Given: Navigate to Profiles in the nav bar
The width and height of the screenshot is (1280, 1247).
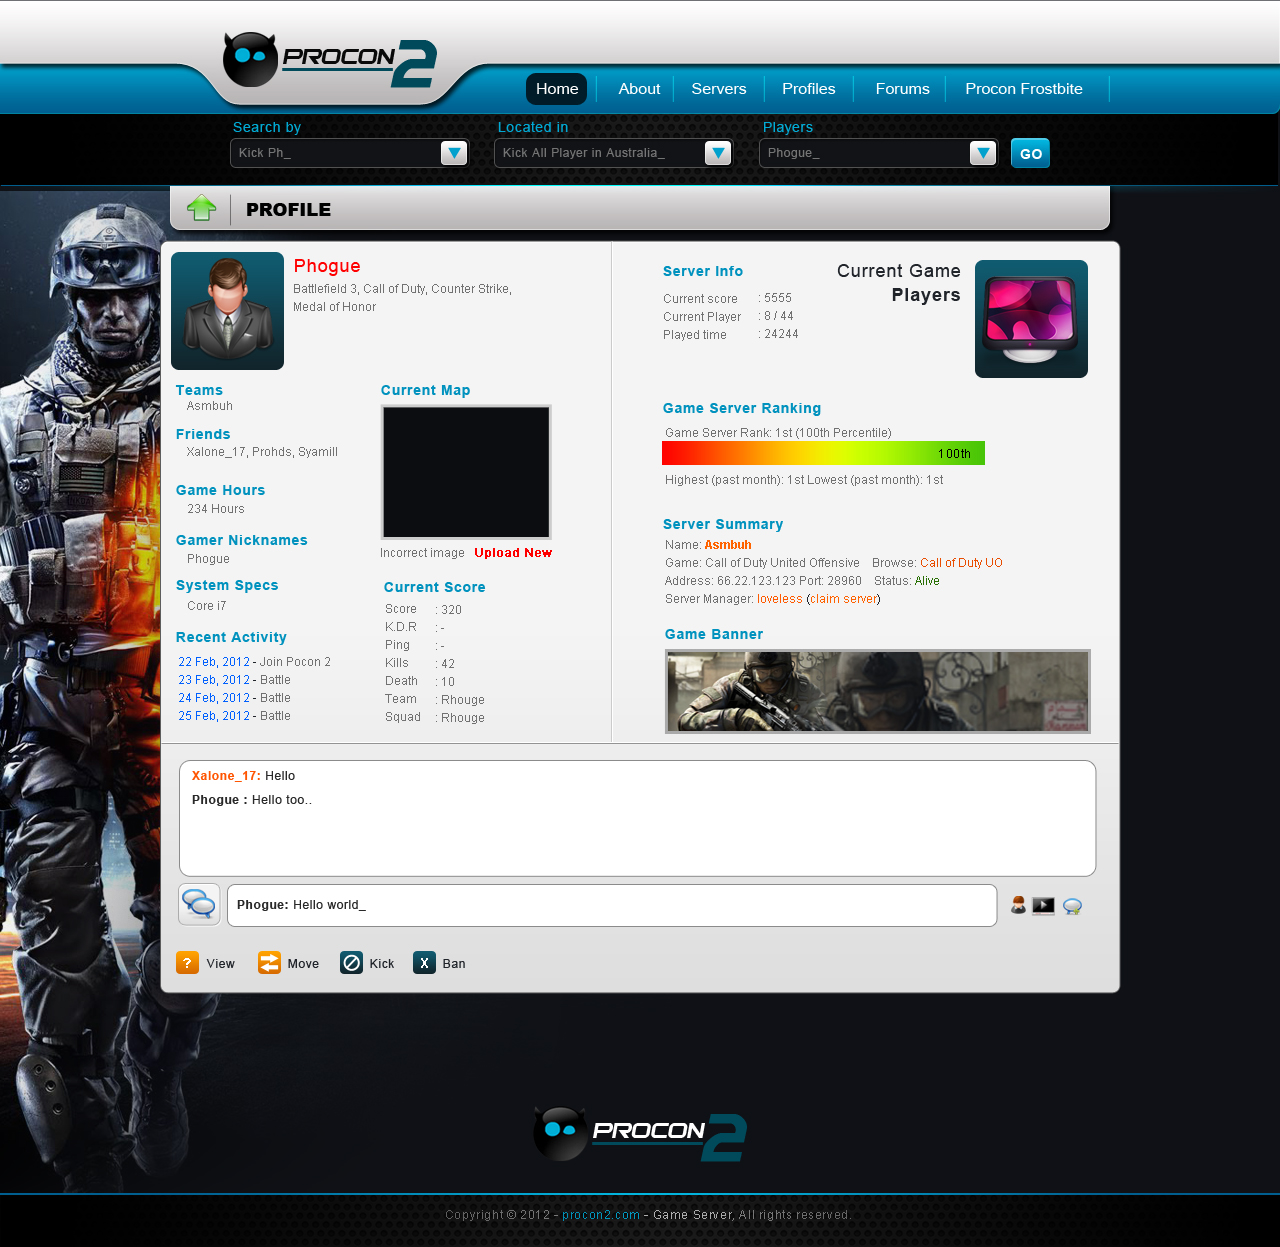Looking at the screenshot, I should 809,89.
